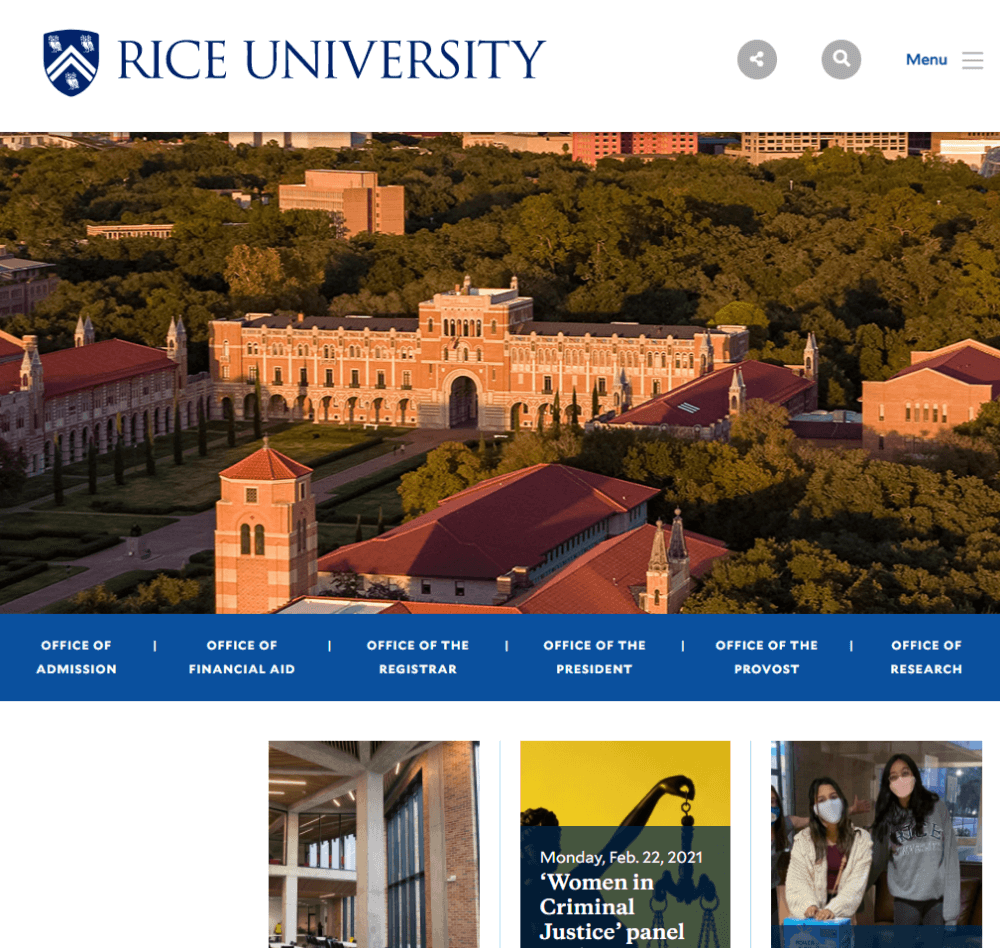The width and height of the screenshot is (1000, 948).
Task: Open the hamburger menu icon
Action: (x=973, y=60)
